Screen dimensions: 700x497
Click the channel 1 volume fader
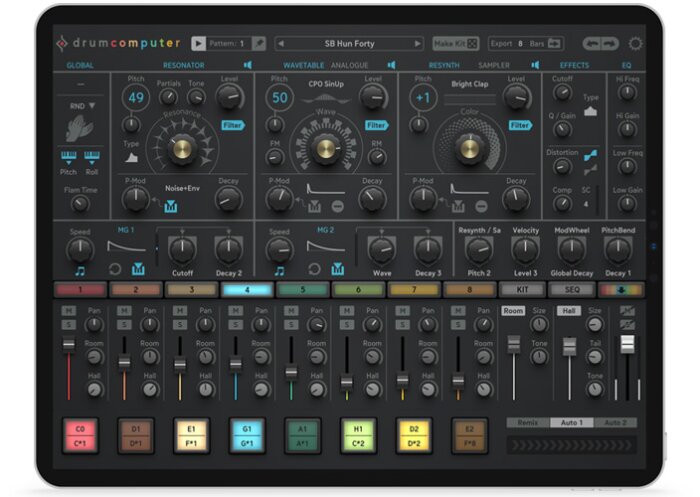(68, 344)
